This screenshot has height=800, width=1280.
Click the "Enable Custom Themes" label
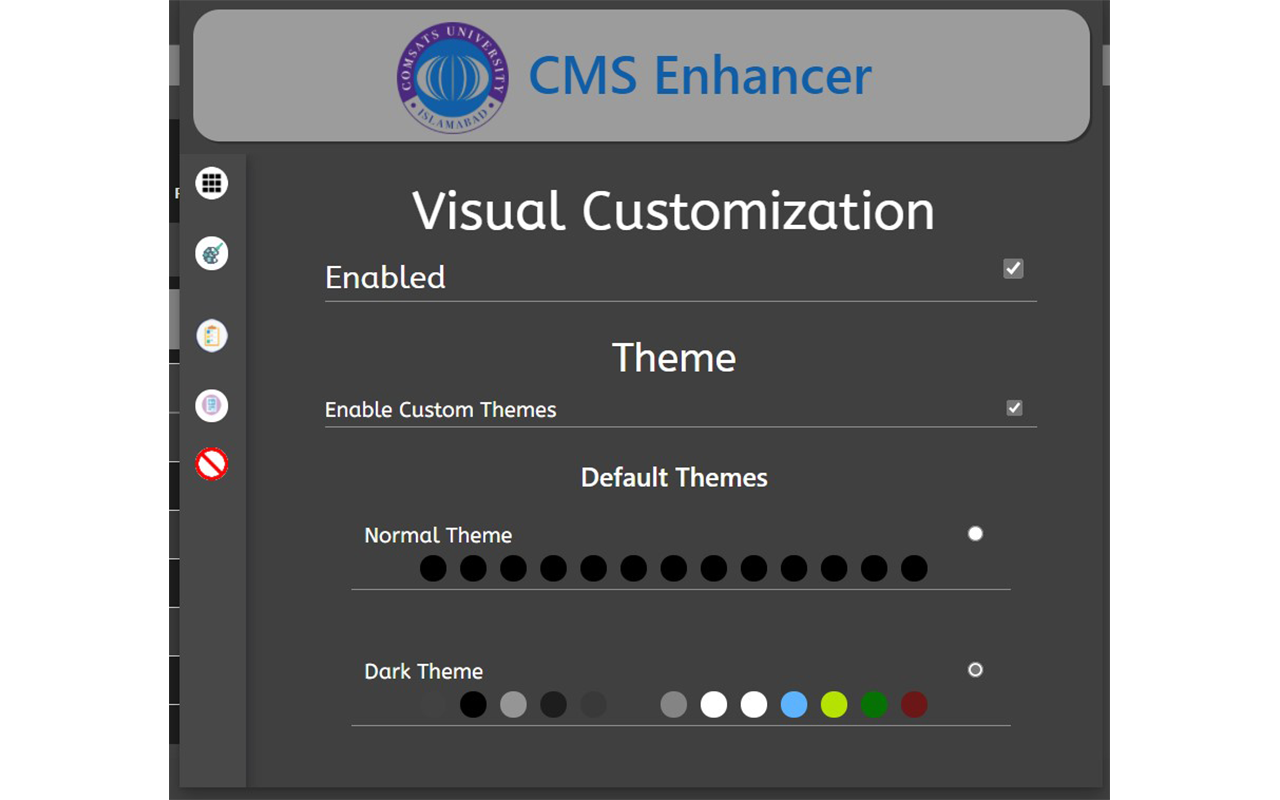[x=441, y=409]
